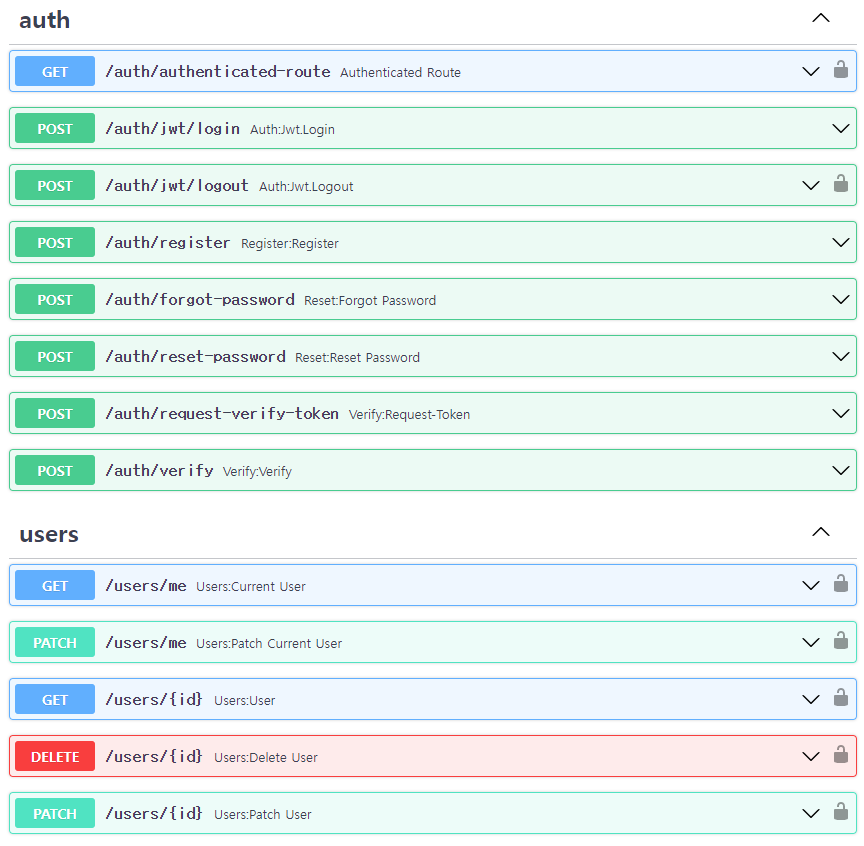Viewport: 864px width, 846px height.
Task: Click the lock icon on POST /auth/jwt/logout
Action: point(840,184)
